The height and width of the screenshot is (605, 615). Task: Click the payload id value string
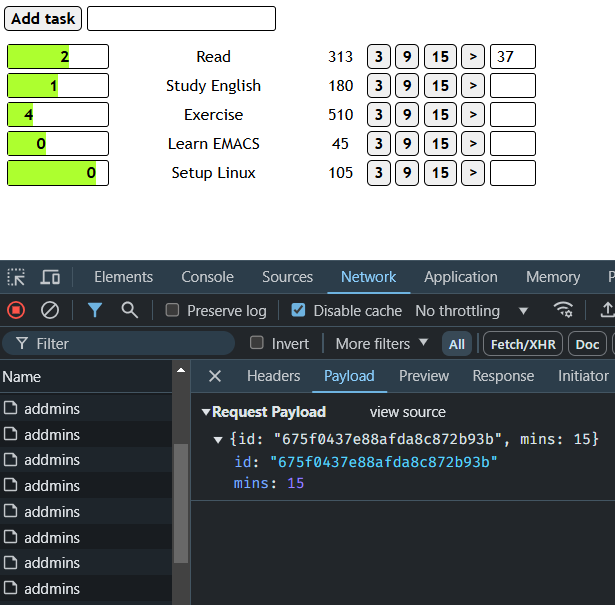(x=384, y=462)
